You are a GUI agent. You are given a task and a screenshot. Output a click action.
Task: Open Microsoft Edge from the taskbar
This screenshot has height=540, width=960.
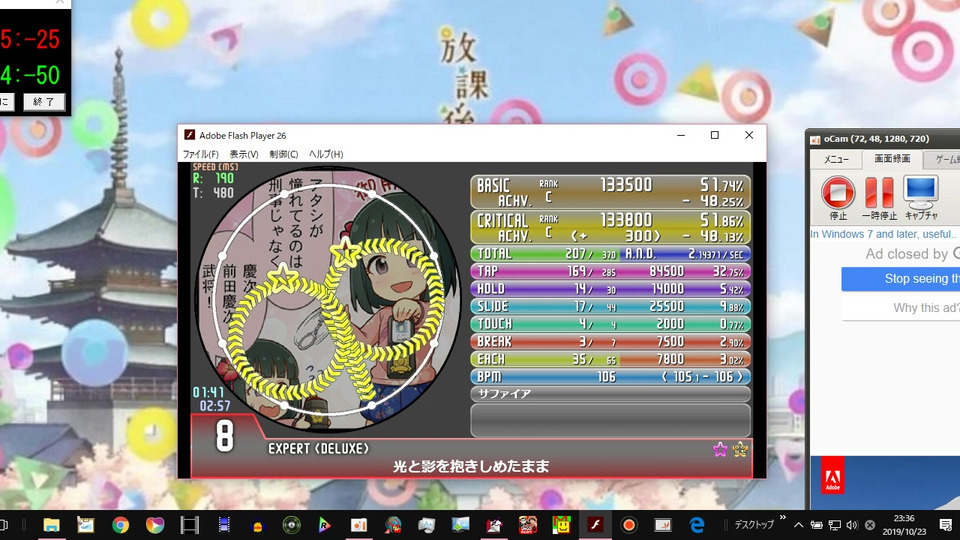point(697,525)
